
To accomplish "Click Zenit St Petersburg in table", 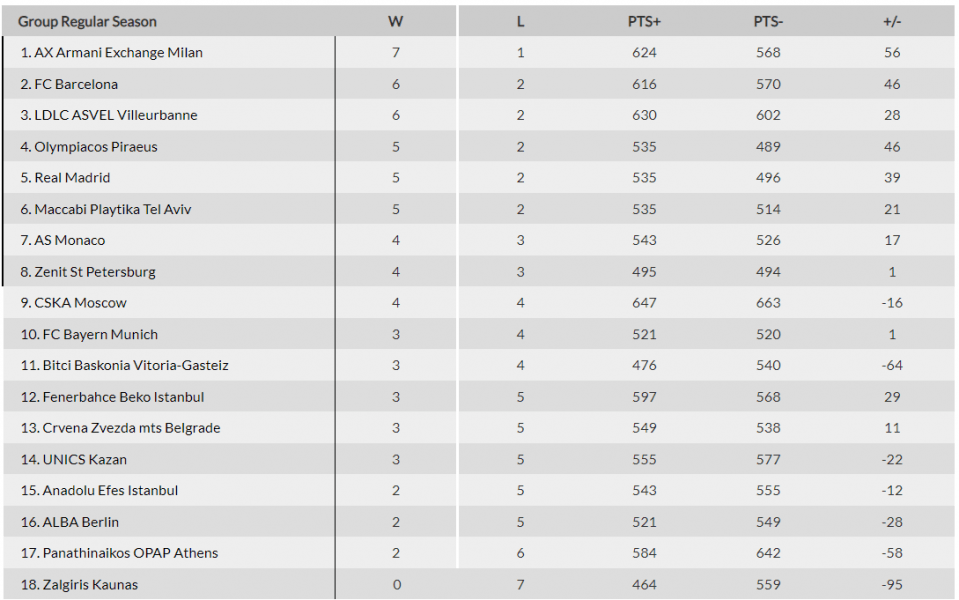I will click(88, 272).
